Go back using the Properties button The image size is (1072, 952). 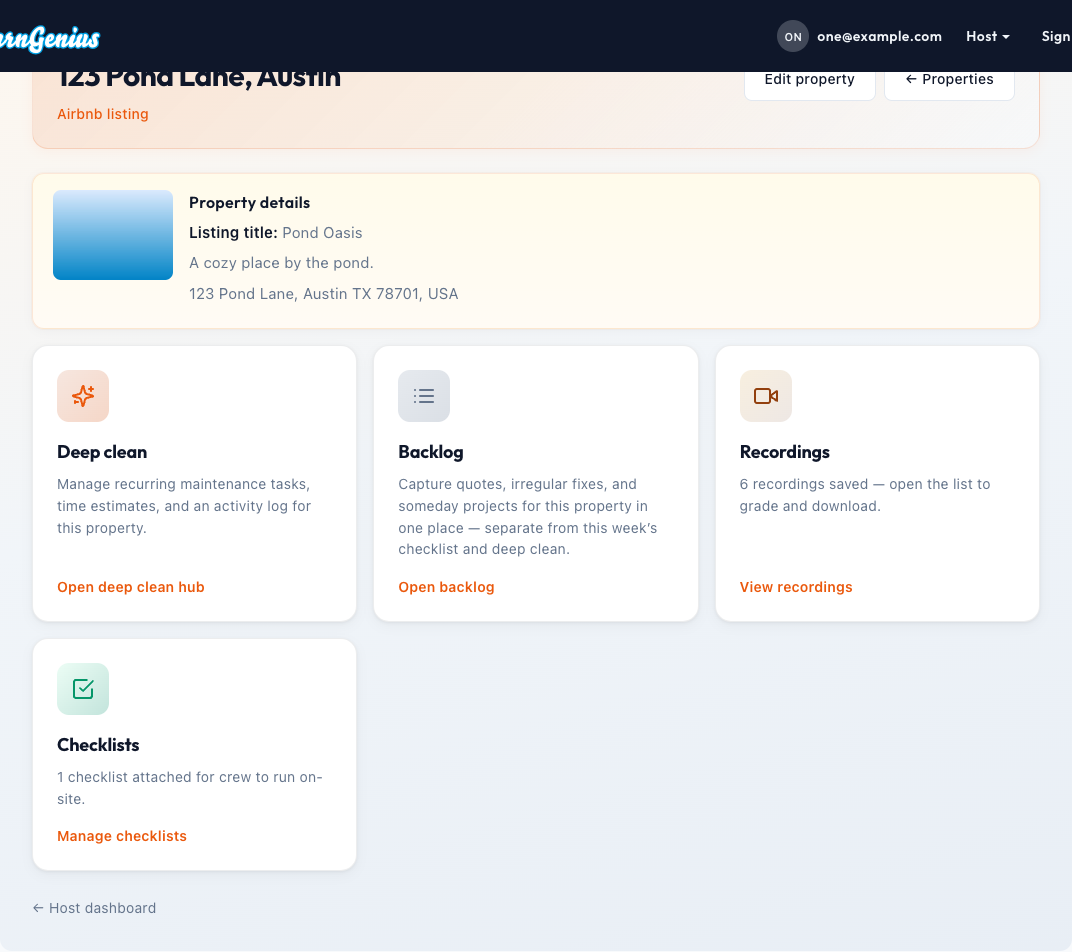point(948,79)
